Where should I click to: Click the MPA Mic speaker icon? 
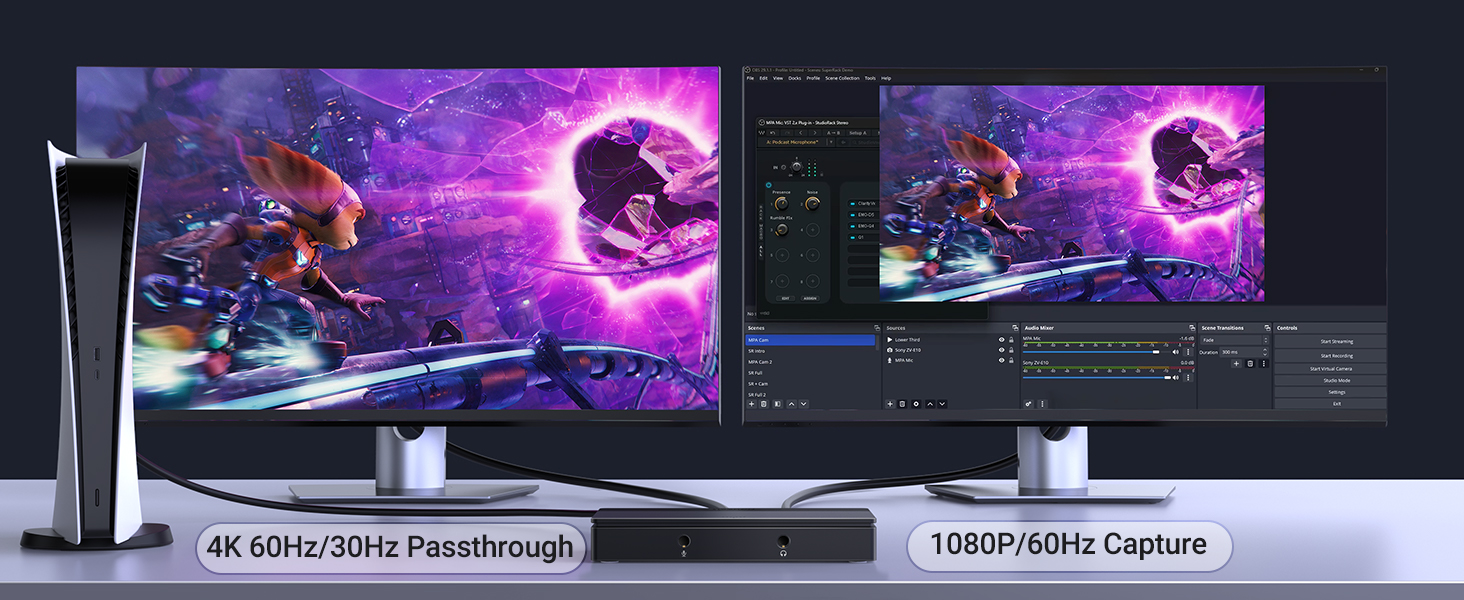click(x=1176, y=352)
